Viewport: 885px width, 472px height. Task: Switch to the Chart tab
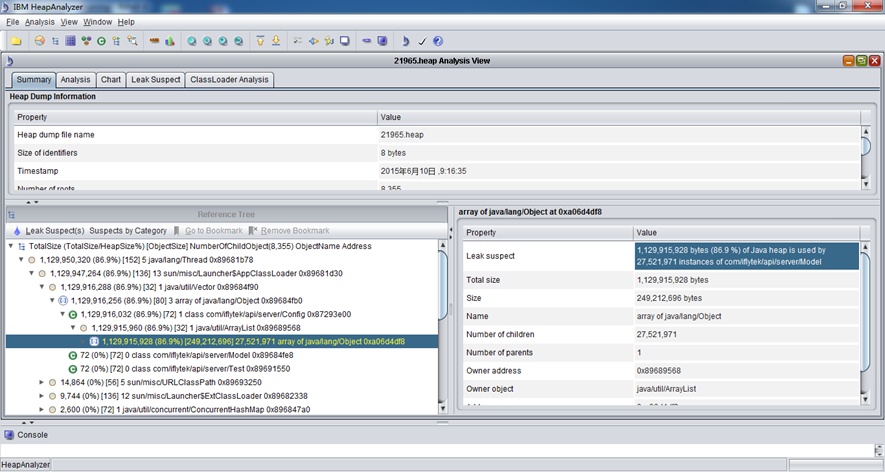[x=111, y=80]
